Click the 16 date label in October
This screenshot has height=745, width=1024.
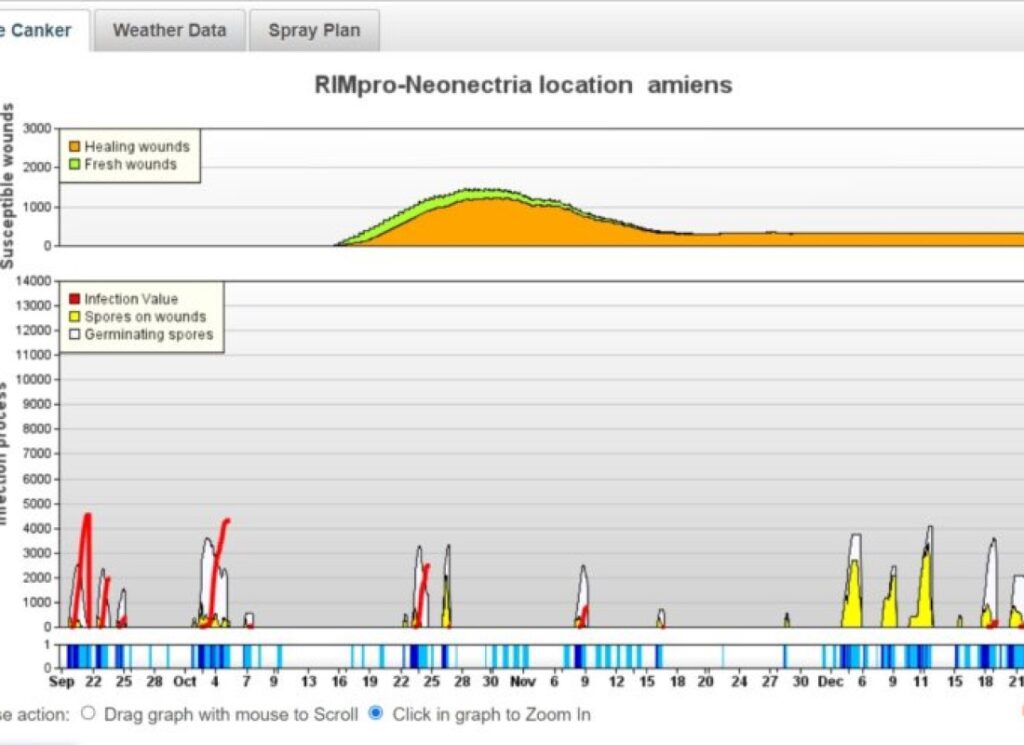(x=339, y=682)
